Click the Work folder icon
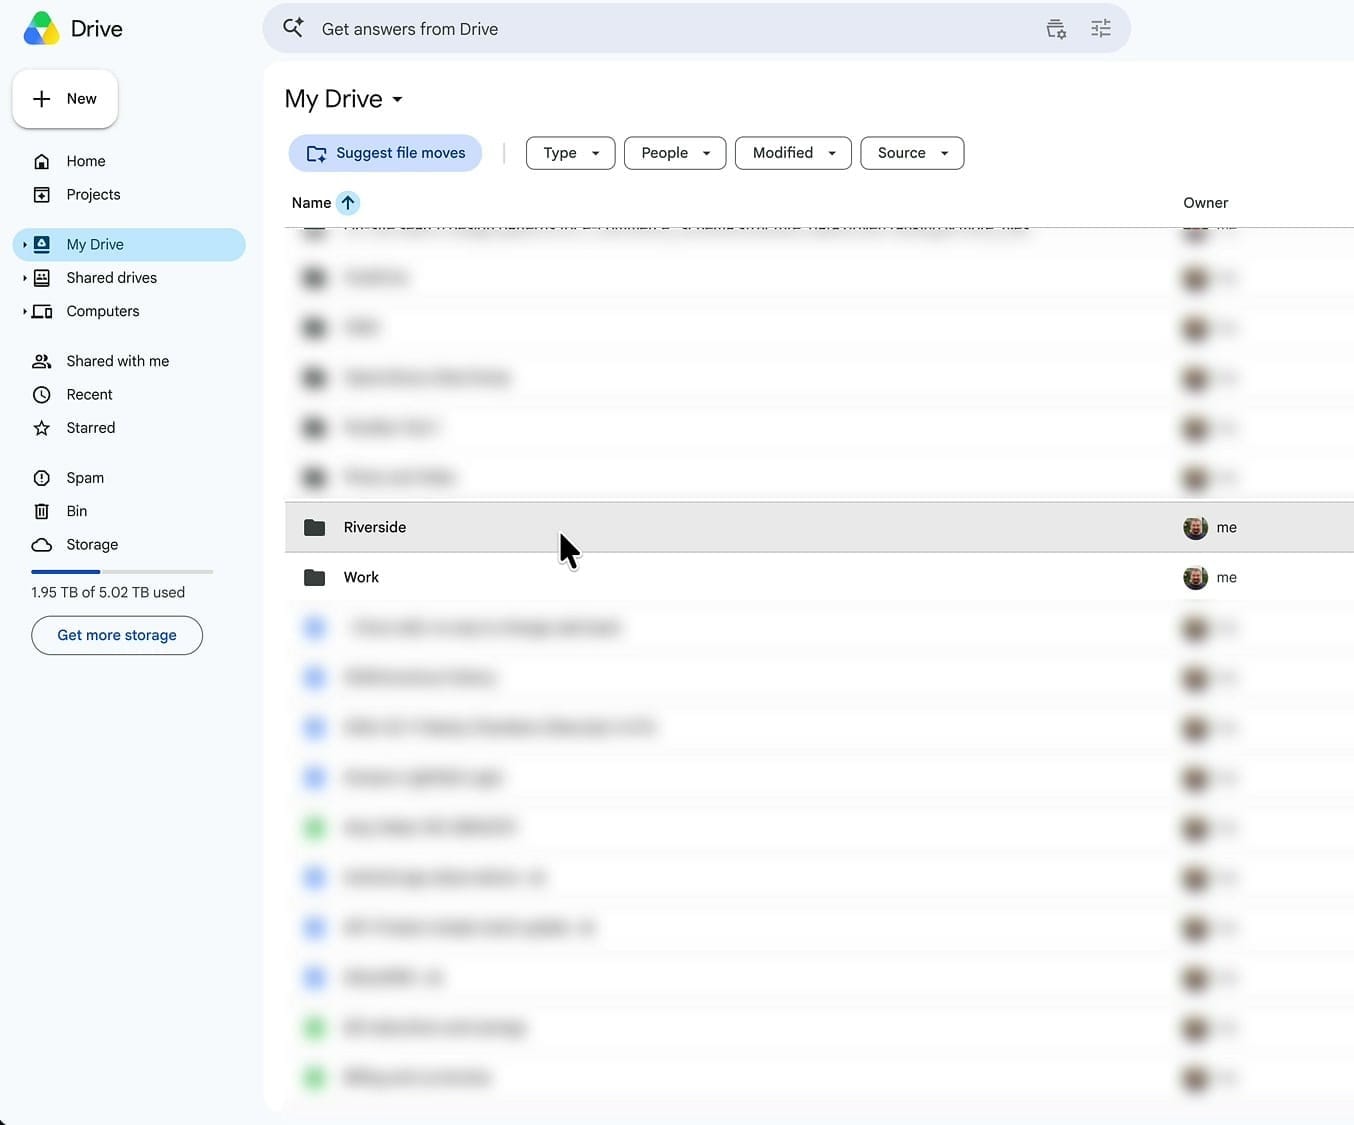 point(315,577)
